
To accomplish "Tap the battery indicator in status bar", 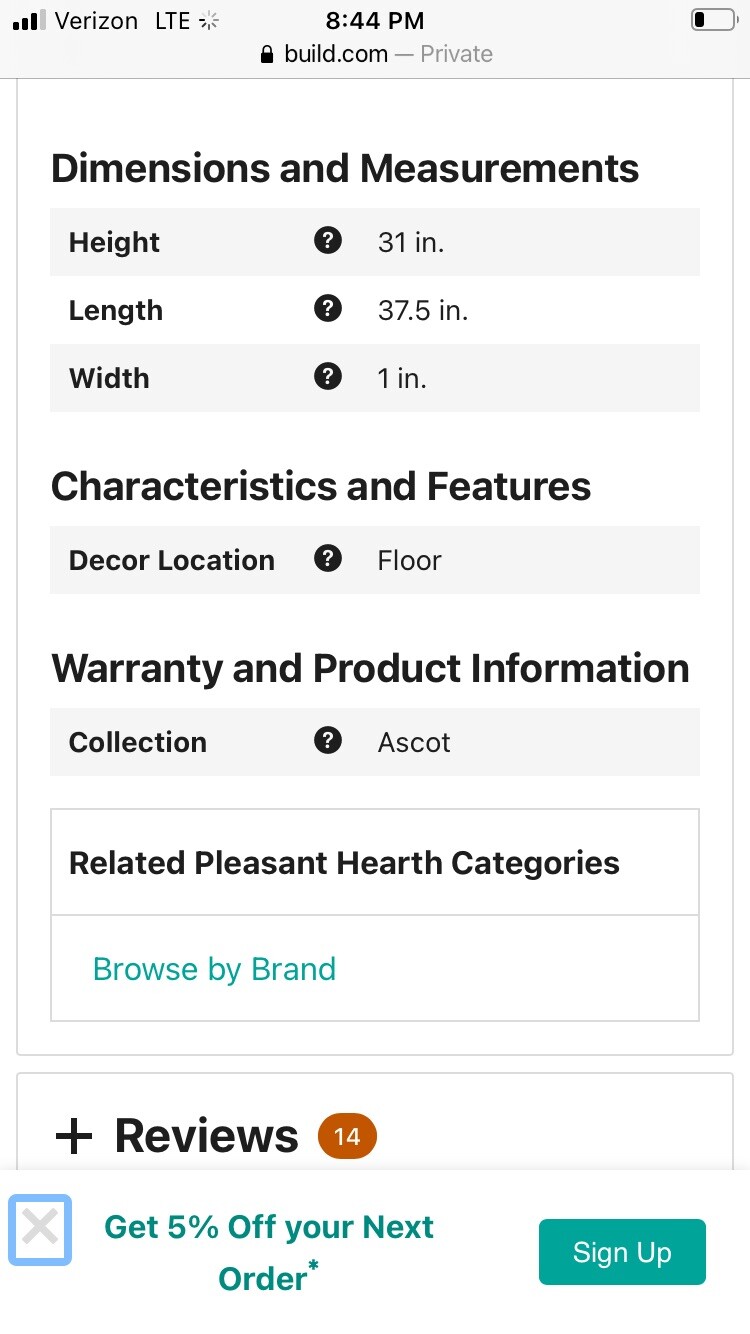I will tap(712, 20).
